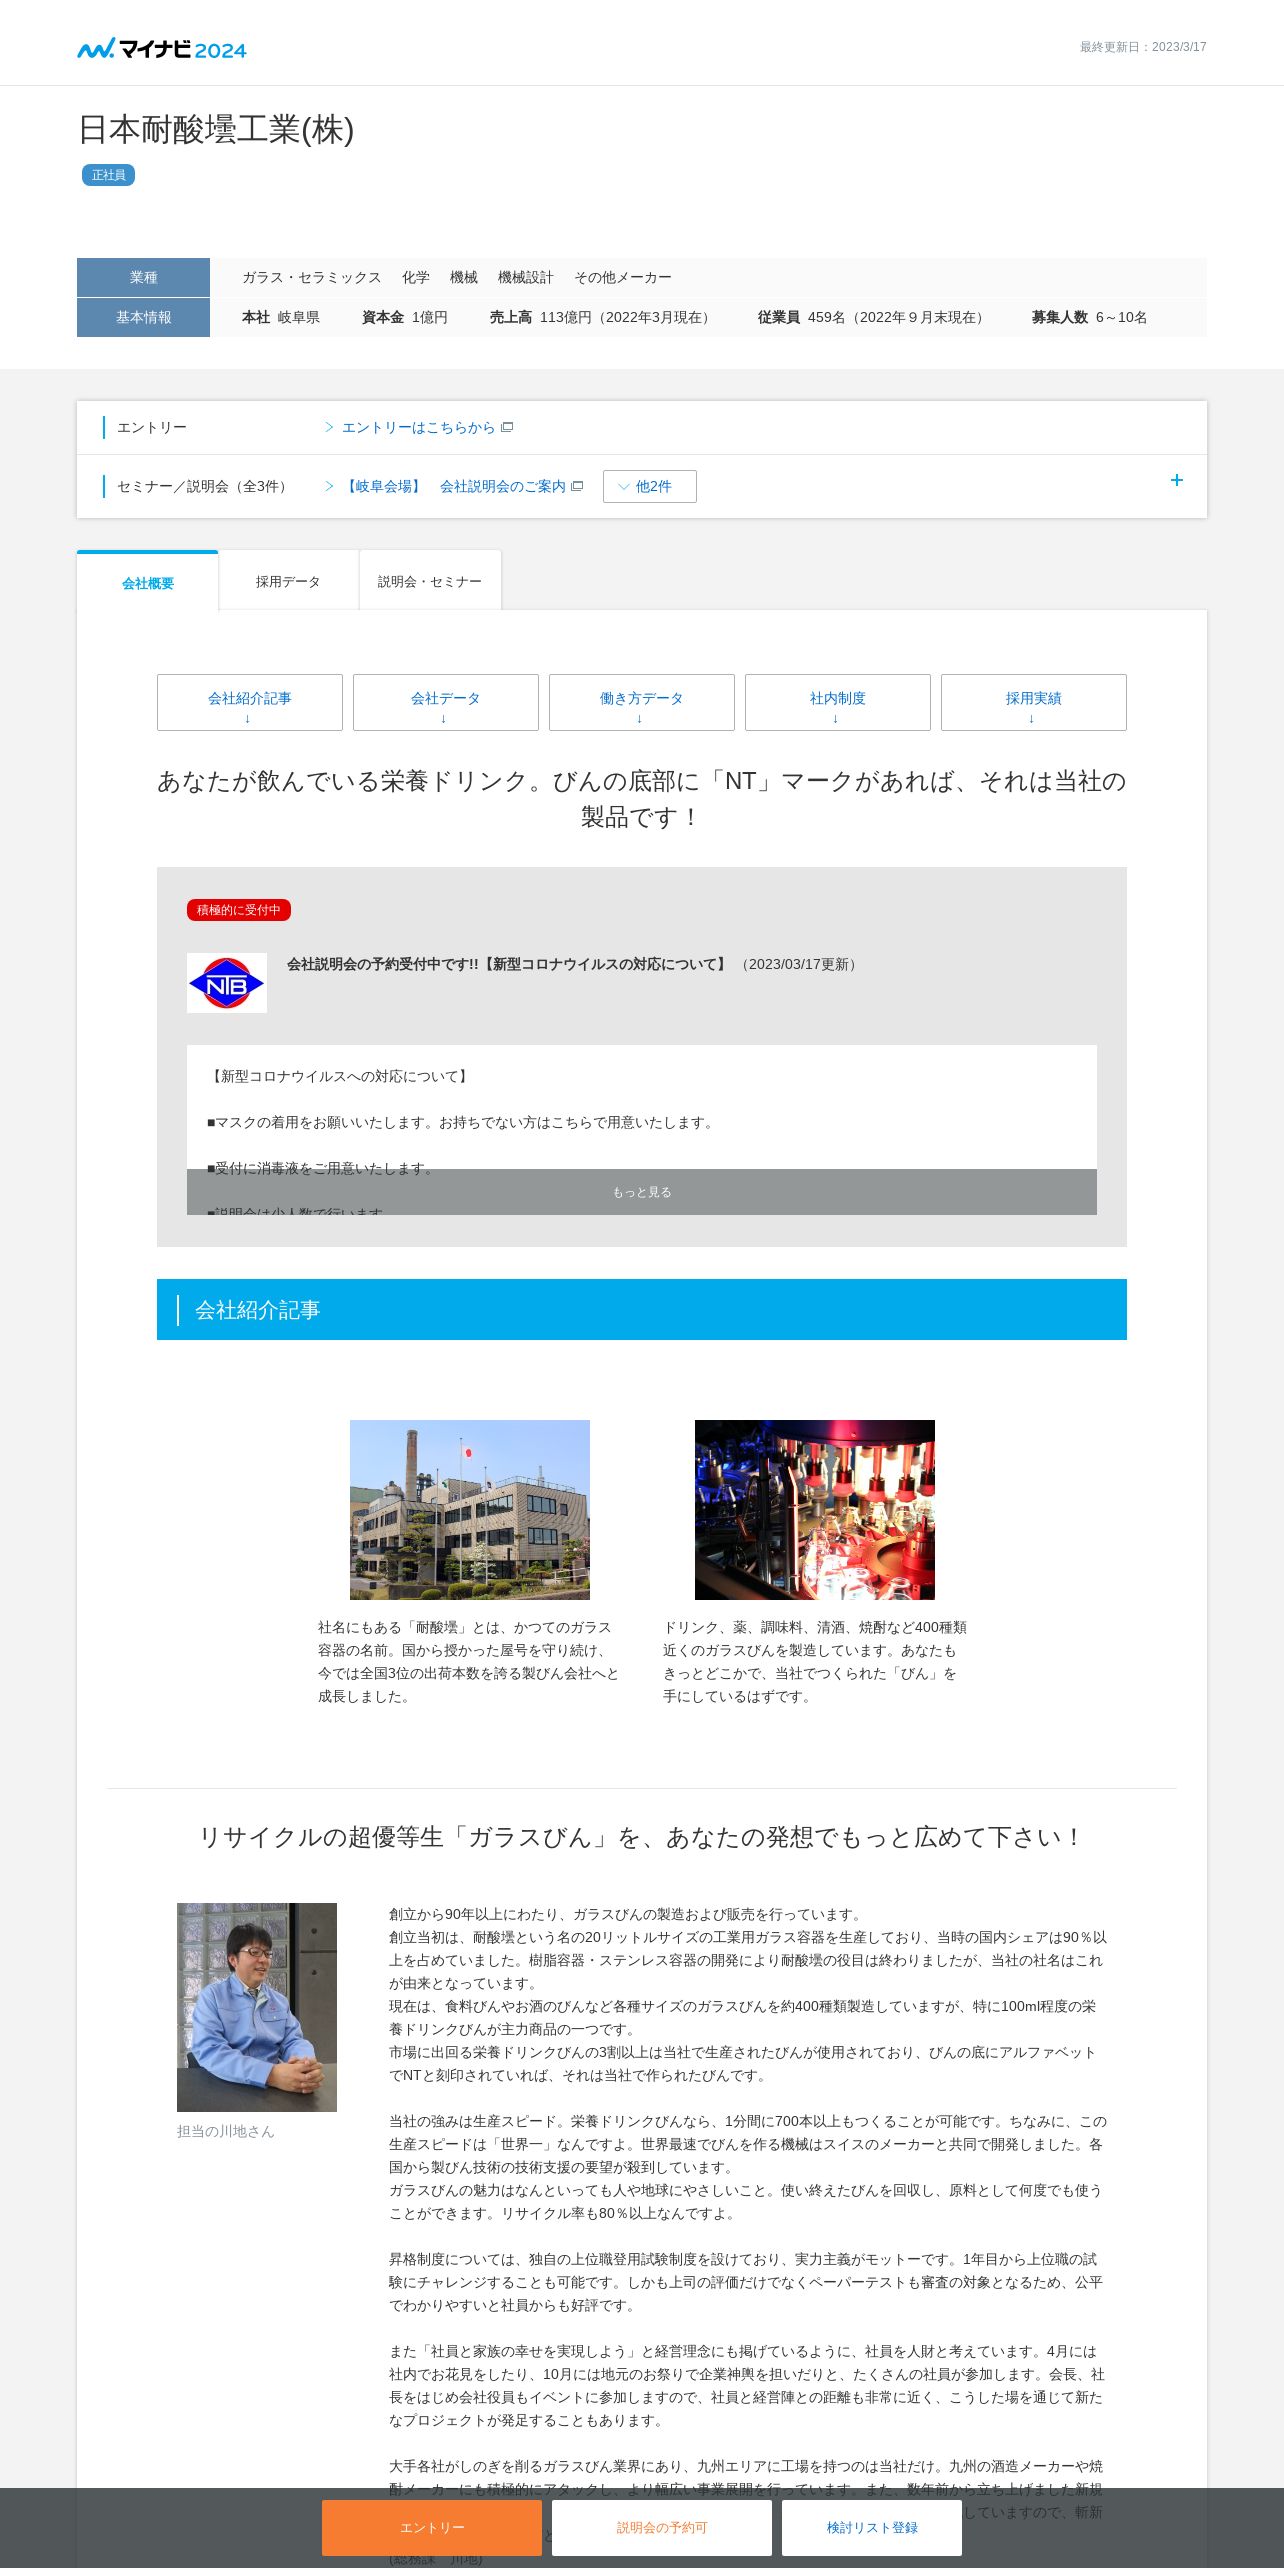Open photo of 担当の川地さん
This screenshot has width=1284, height=2568.
click(x=257, y=2007)
